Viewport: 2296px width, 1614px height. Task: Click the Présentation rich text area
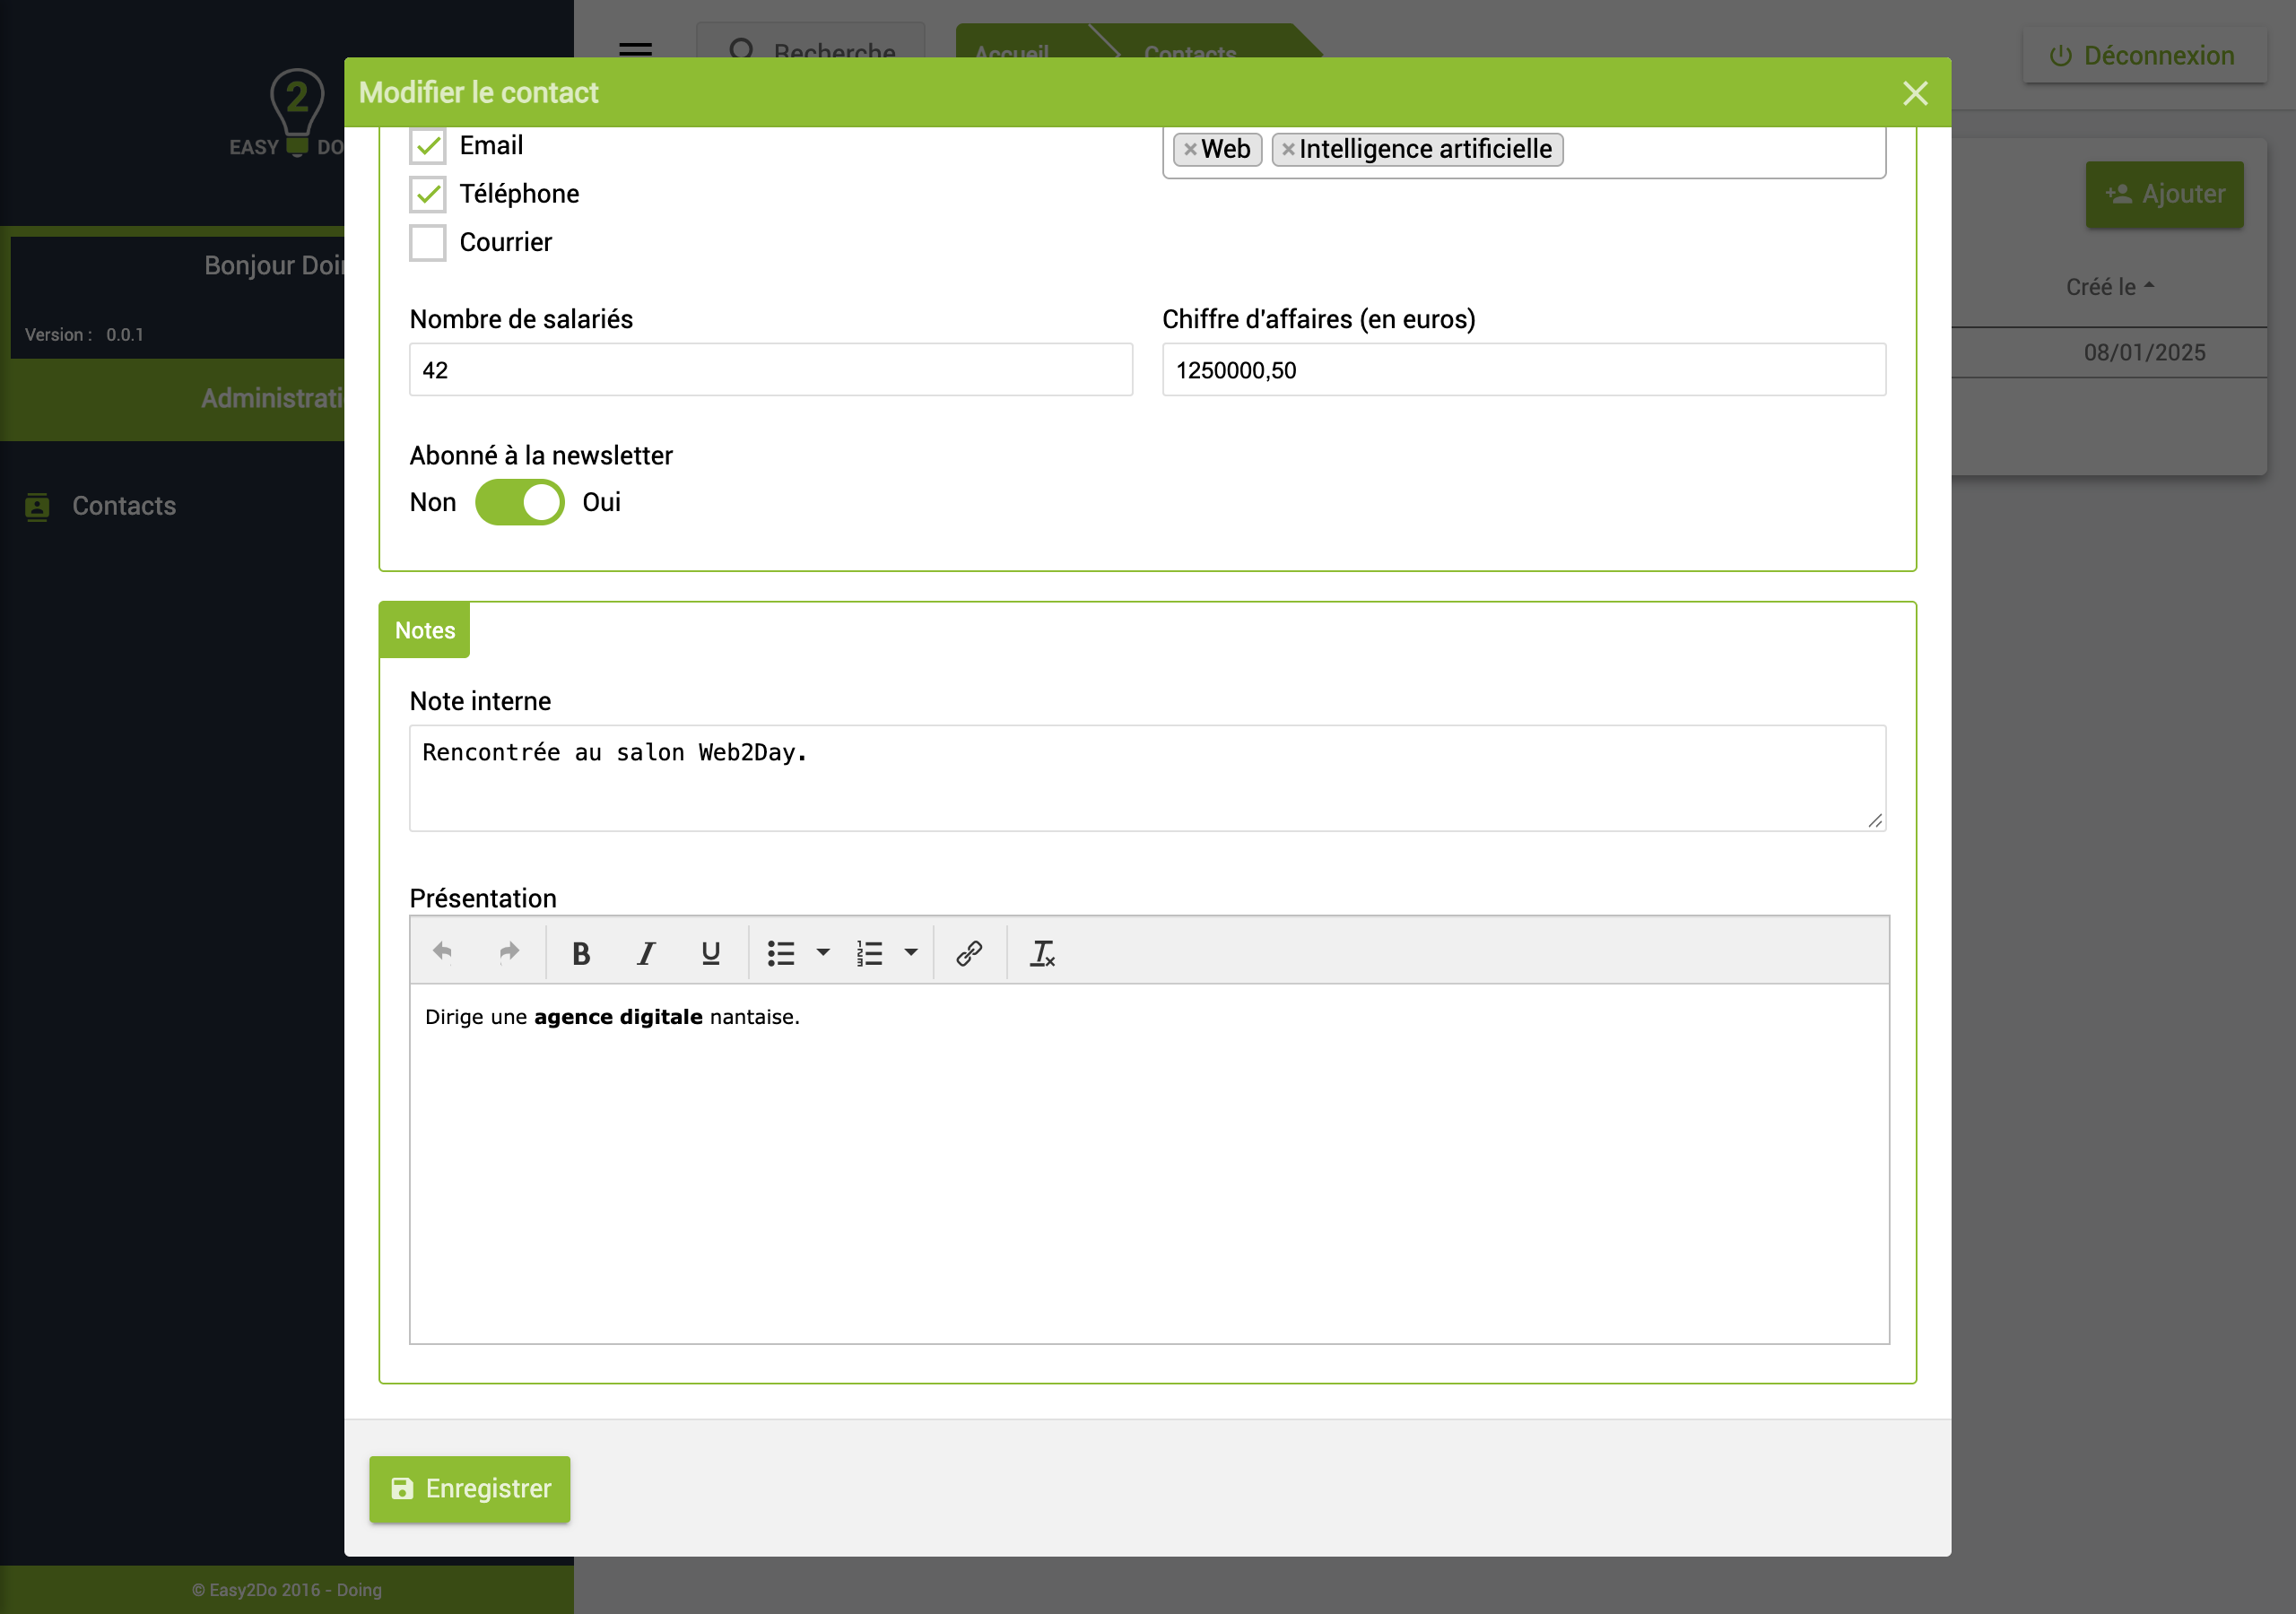(1149, 1163)
